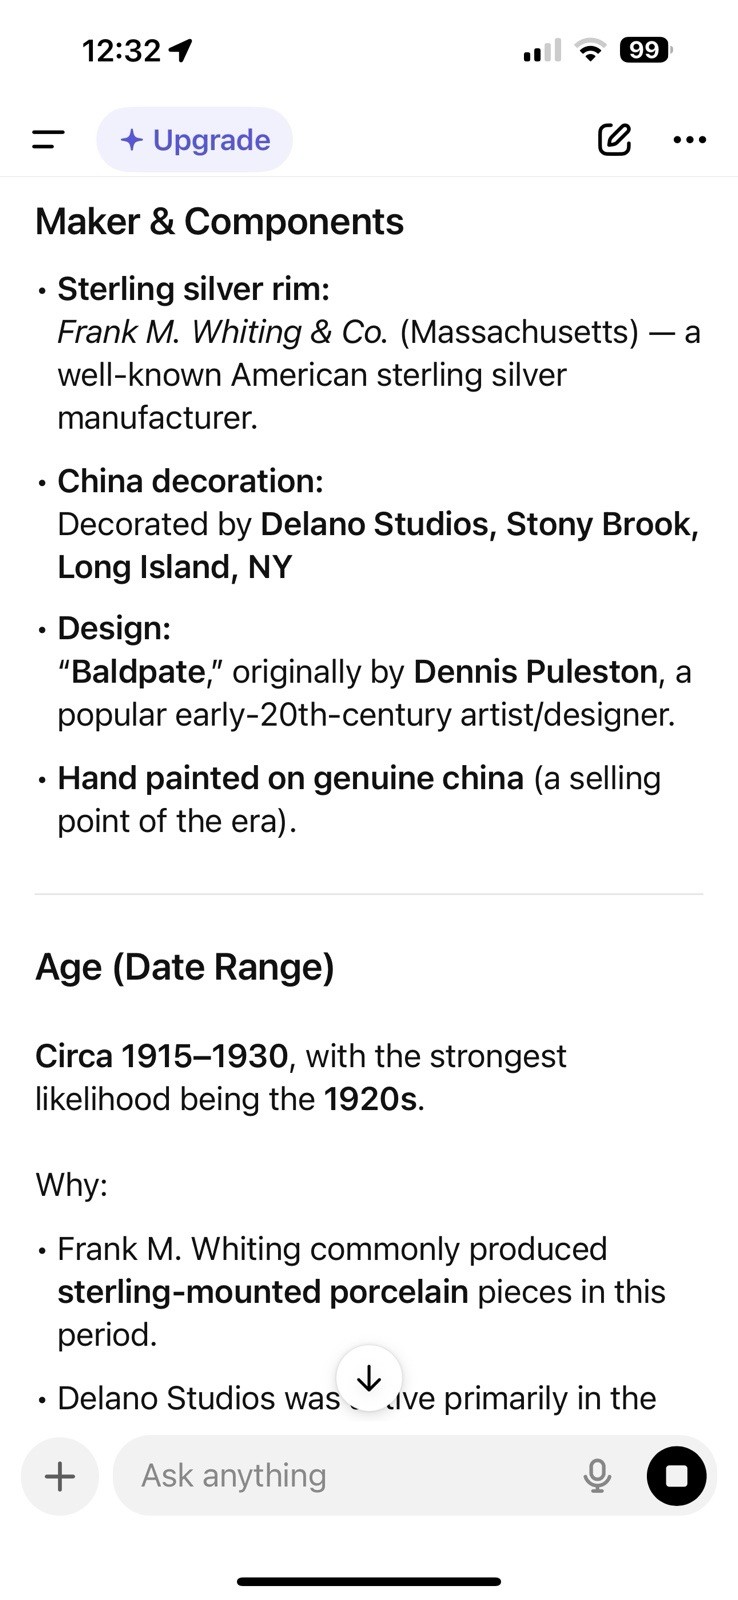
Task: Stop the response with the stop button
Action: click(676, 1476)
